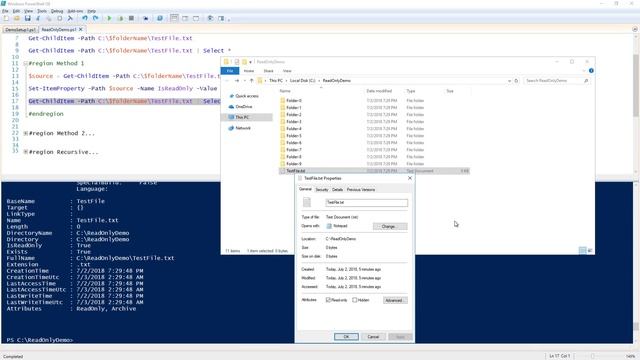640x360 pixels.
Task: Collapse the region Method 1 block
Action: tap(25, 64)
